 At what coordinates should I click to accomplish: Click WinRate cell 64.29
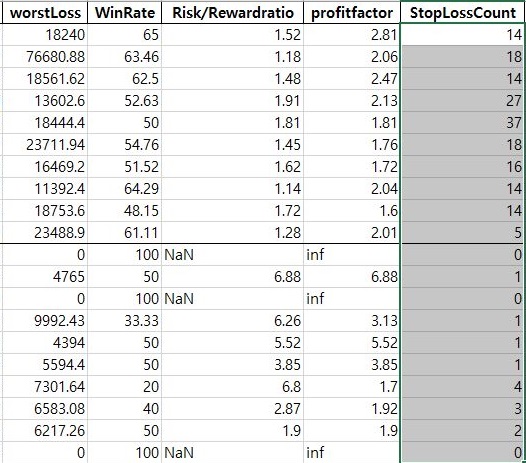click(x=124, y=189)
